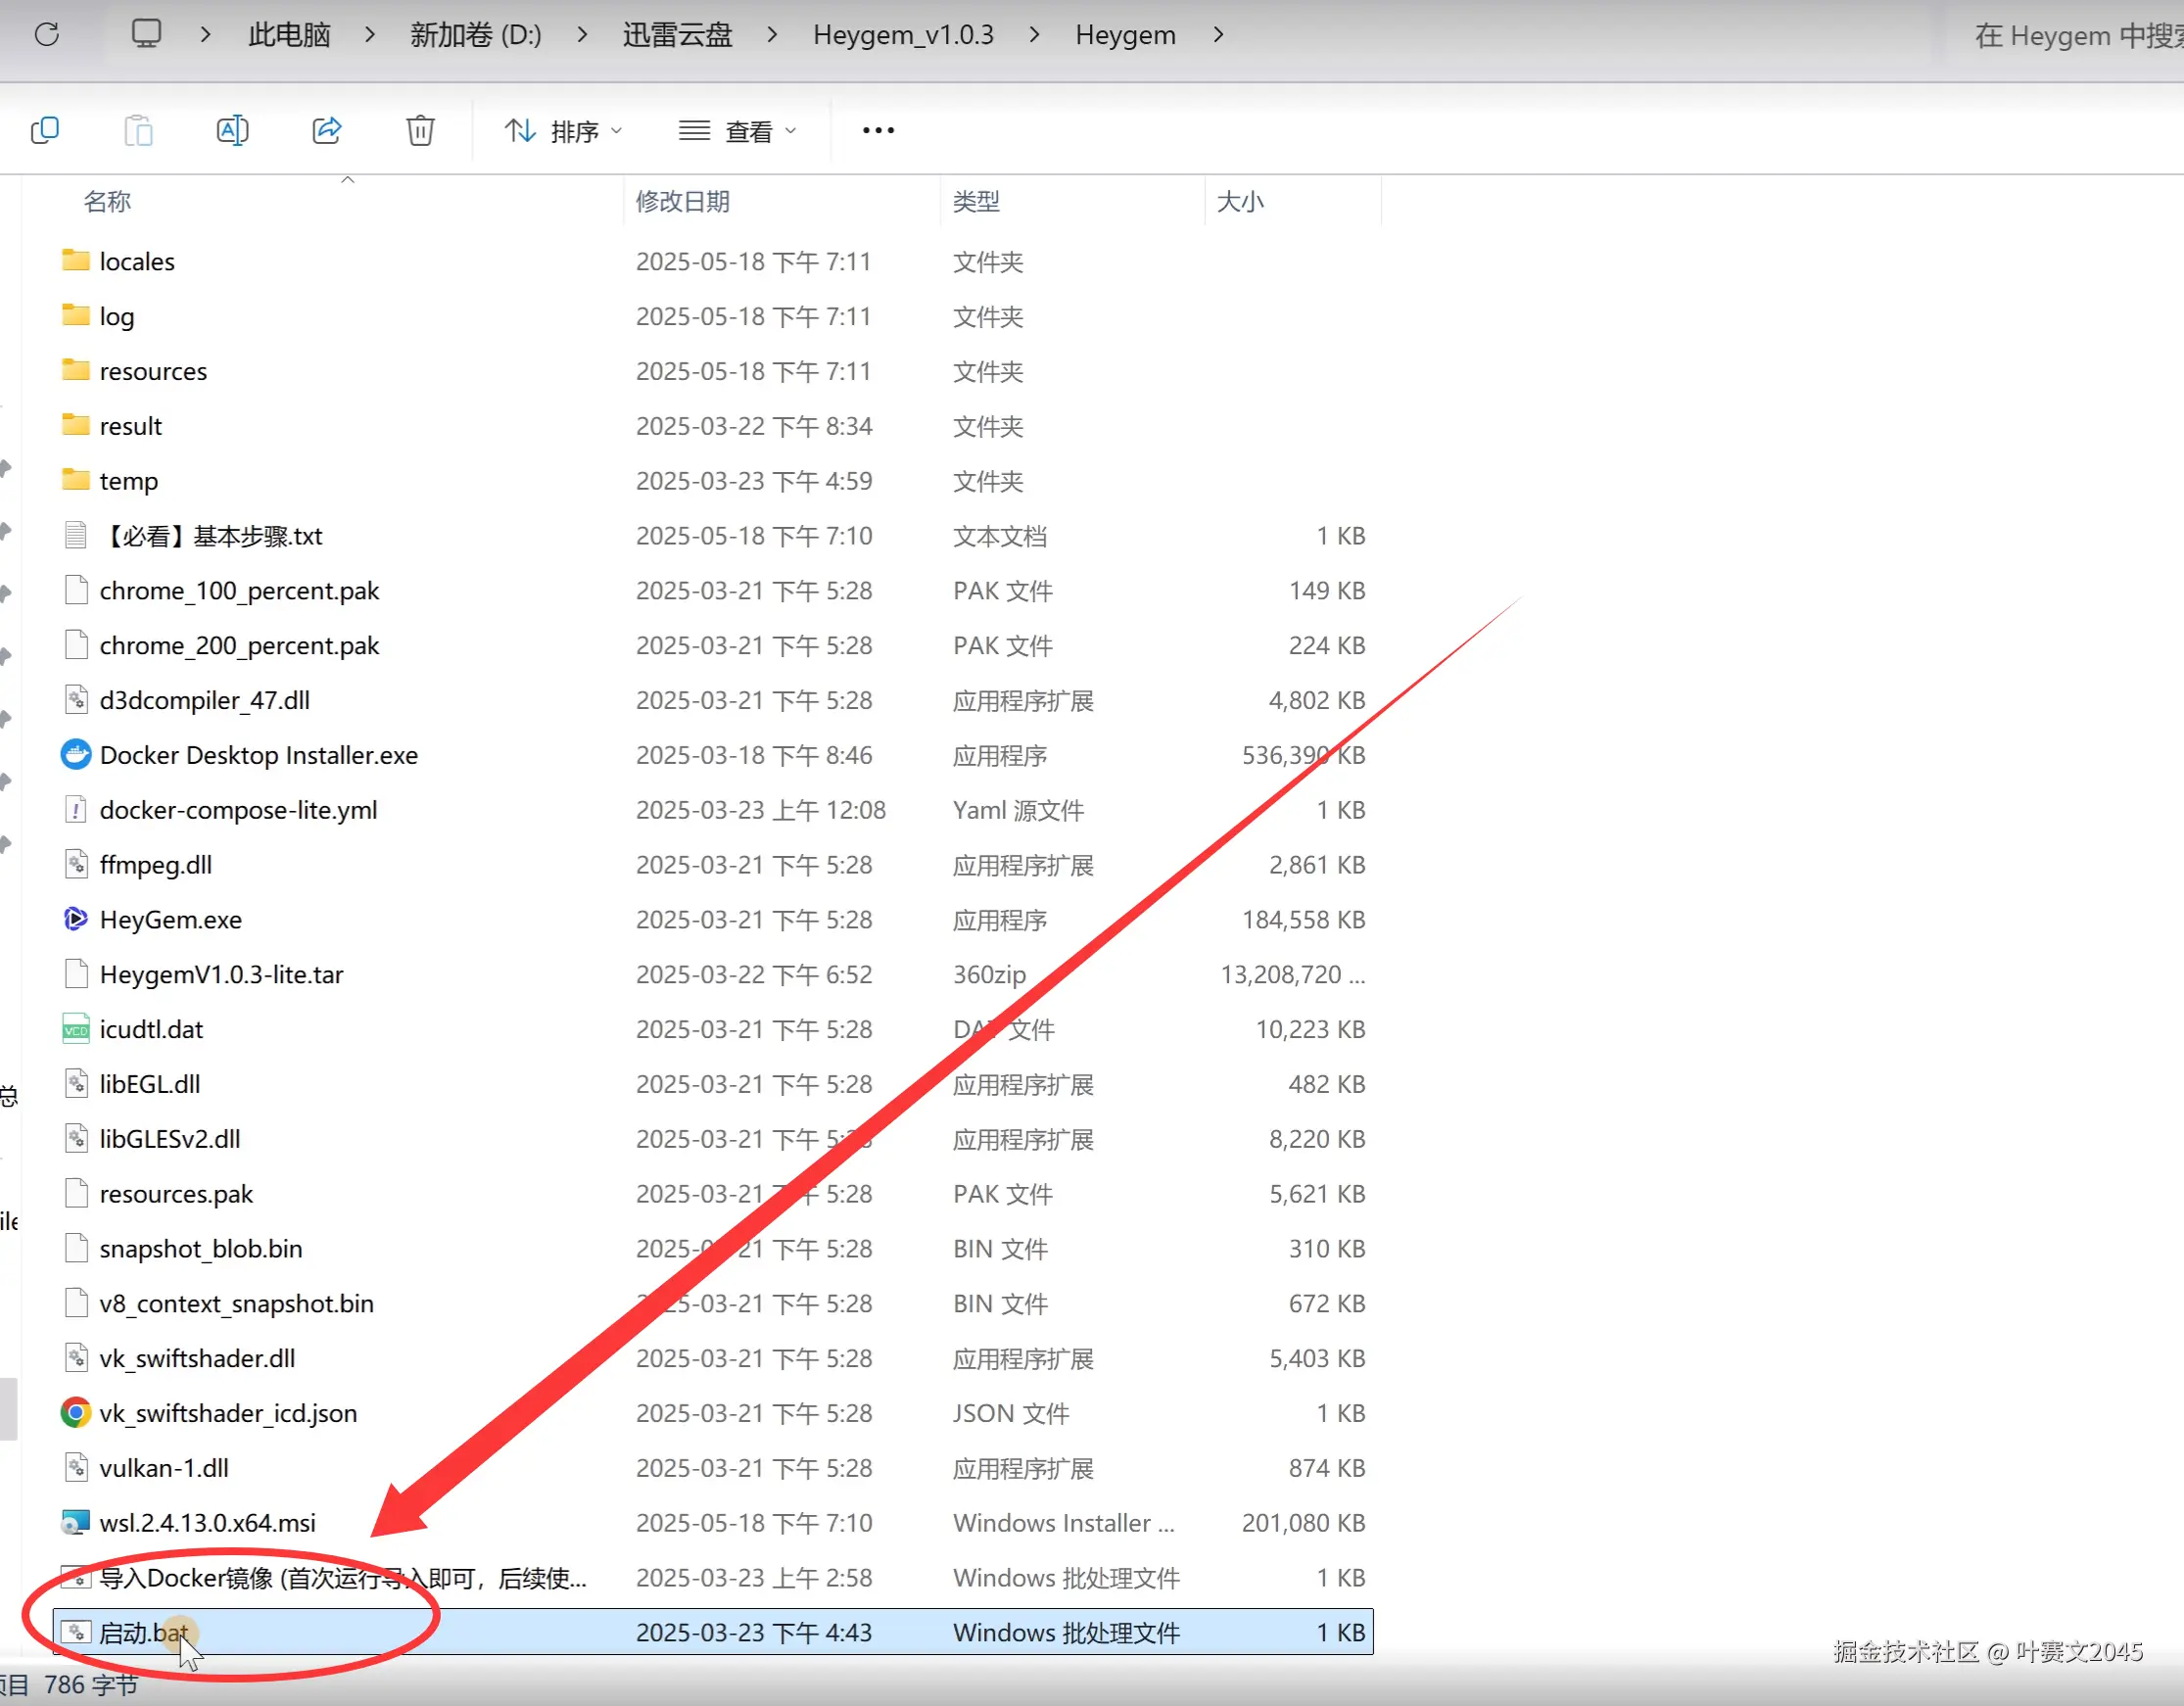This screenshot has width=2184, height=1706.
Task: Click Heygem_v1.0.3 breadcrumb segment
Action: (903, 35)
